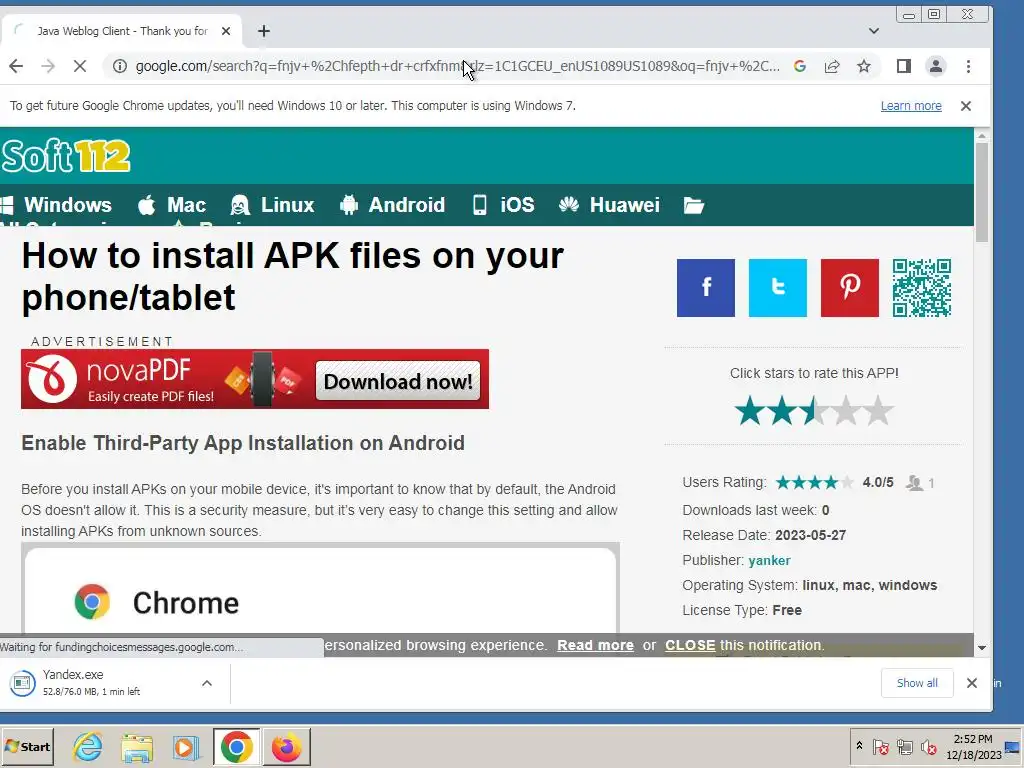Click the forward navigation arrow
Screen dimensions: 1024x768
tap(48, 66)
